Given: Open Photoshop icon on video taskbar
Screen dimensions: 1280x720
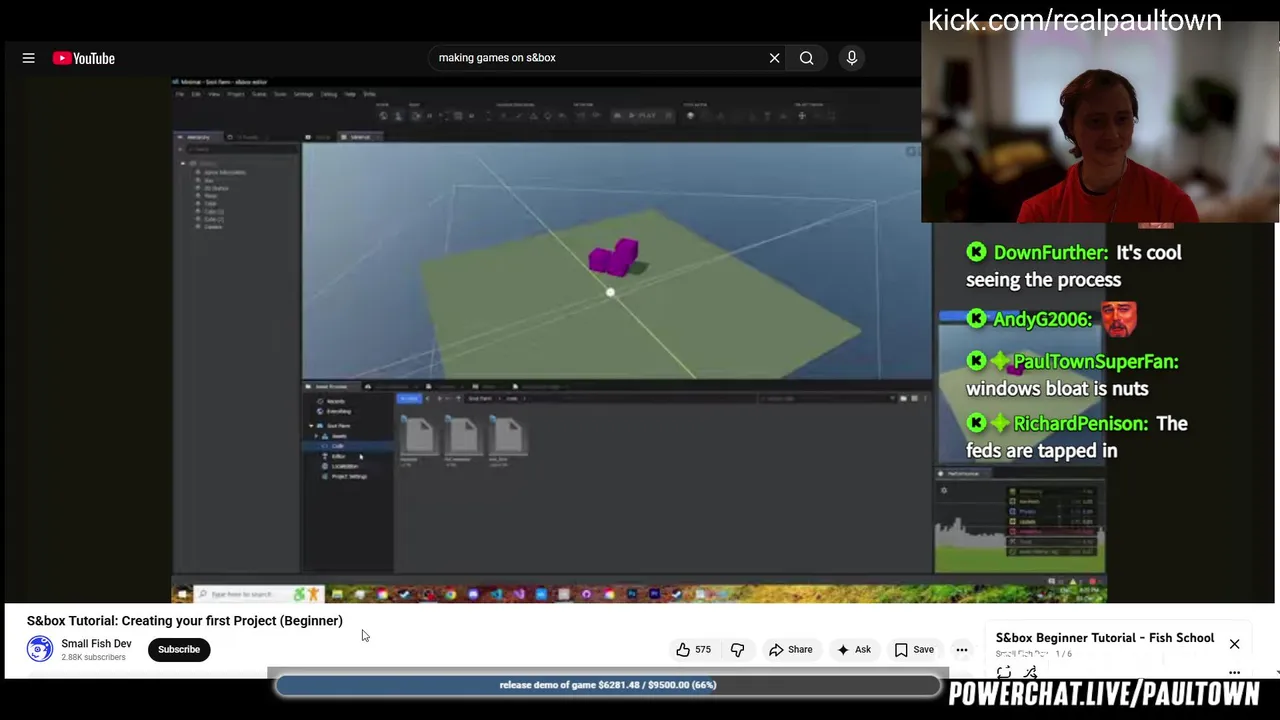Looking at the screenshot, I should pos(632,594).
